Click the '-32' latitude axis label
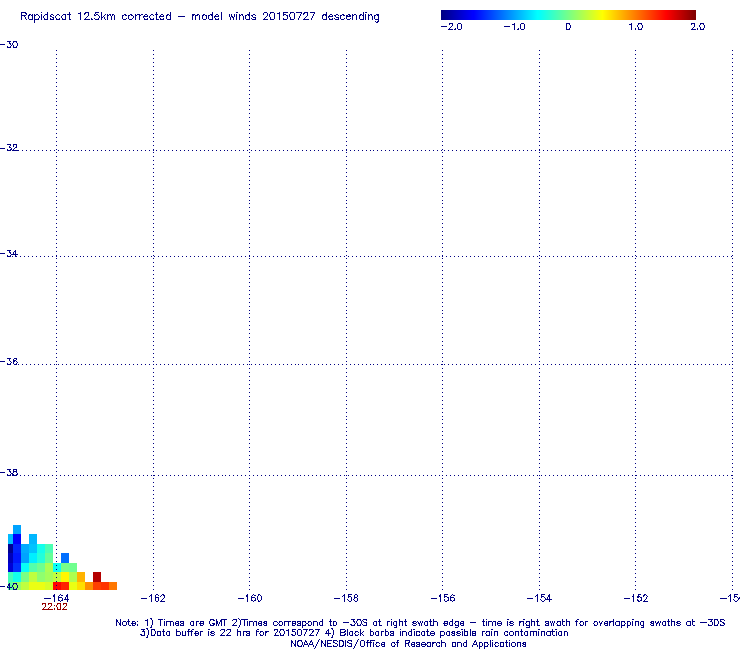 pos(9,148)
